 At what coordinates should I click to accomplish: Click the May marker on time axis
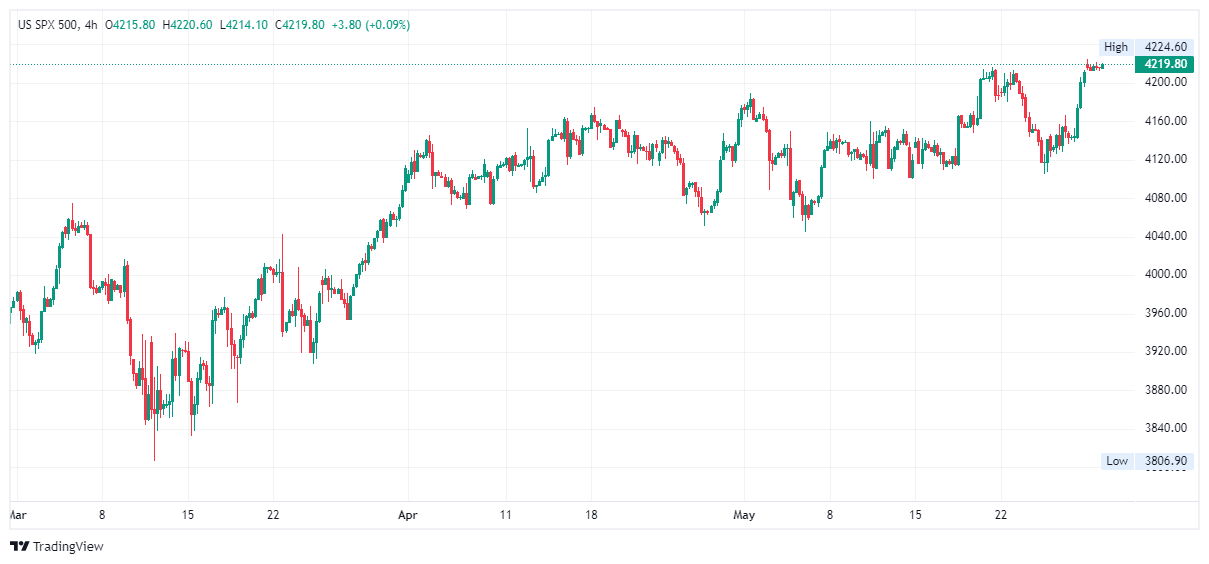(744, 515)
